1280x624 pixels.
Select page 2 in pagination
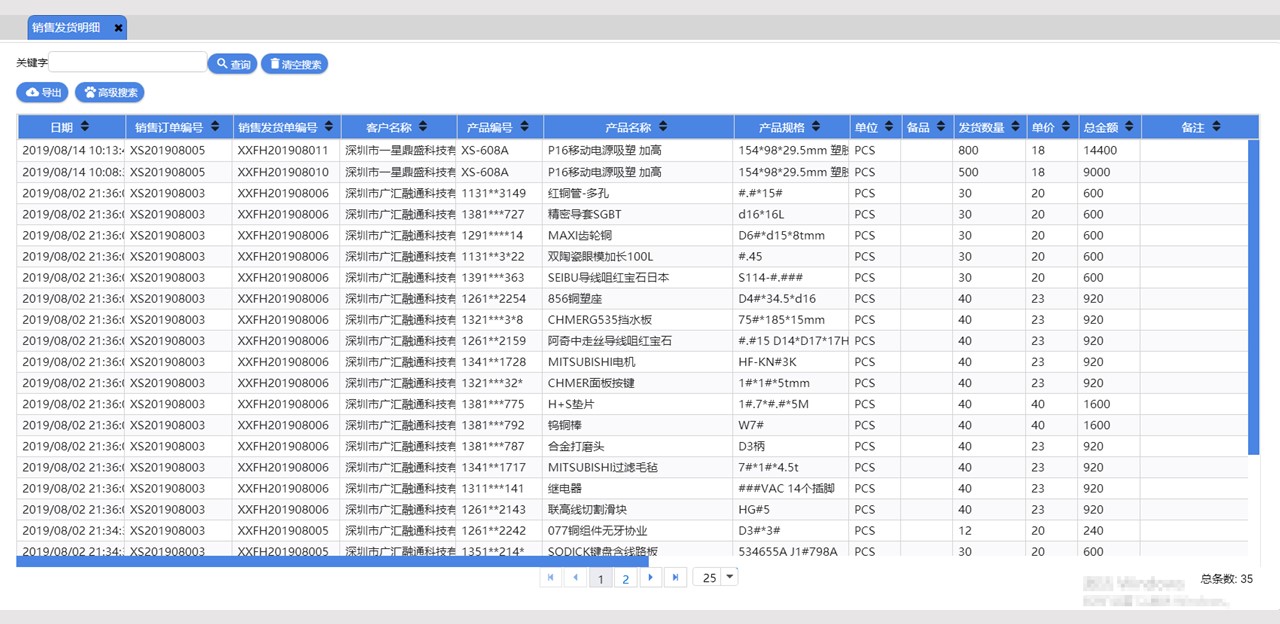[x=626, y=578]
